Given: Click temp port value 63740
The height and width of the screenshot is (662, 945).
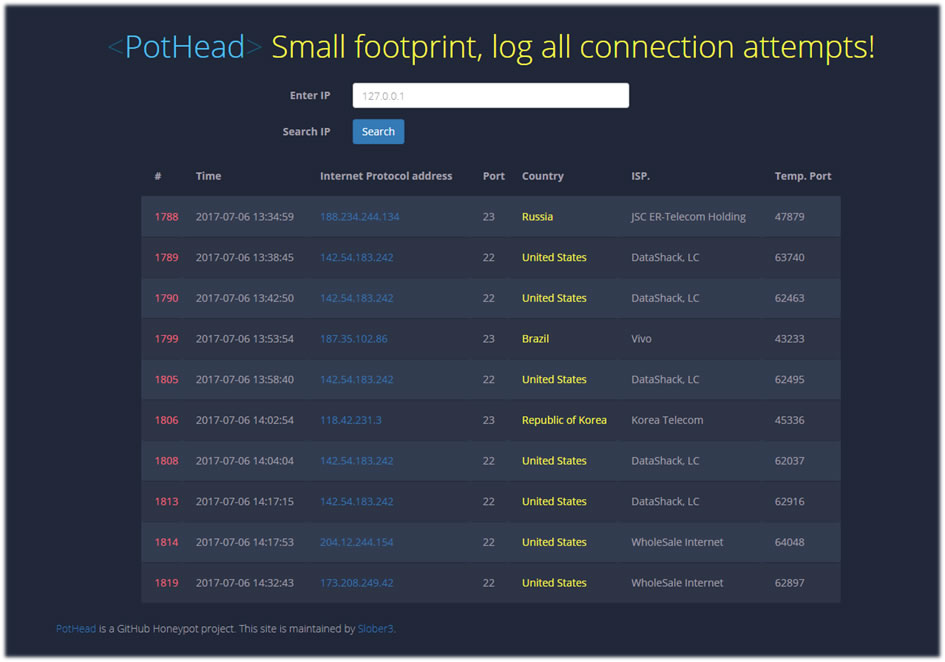Looking at the screenshot, I should coord(790,257).
